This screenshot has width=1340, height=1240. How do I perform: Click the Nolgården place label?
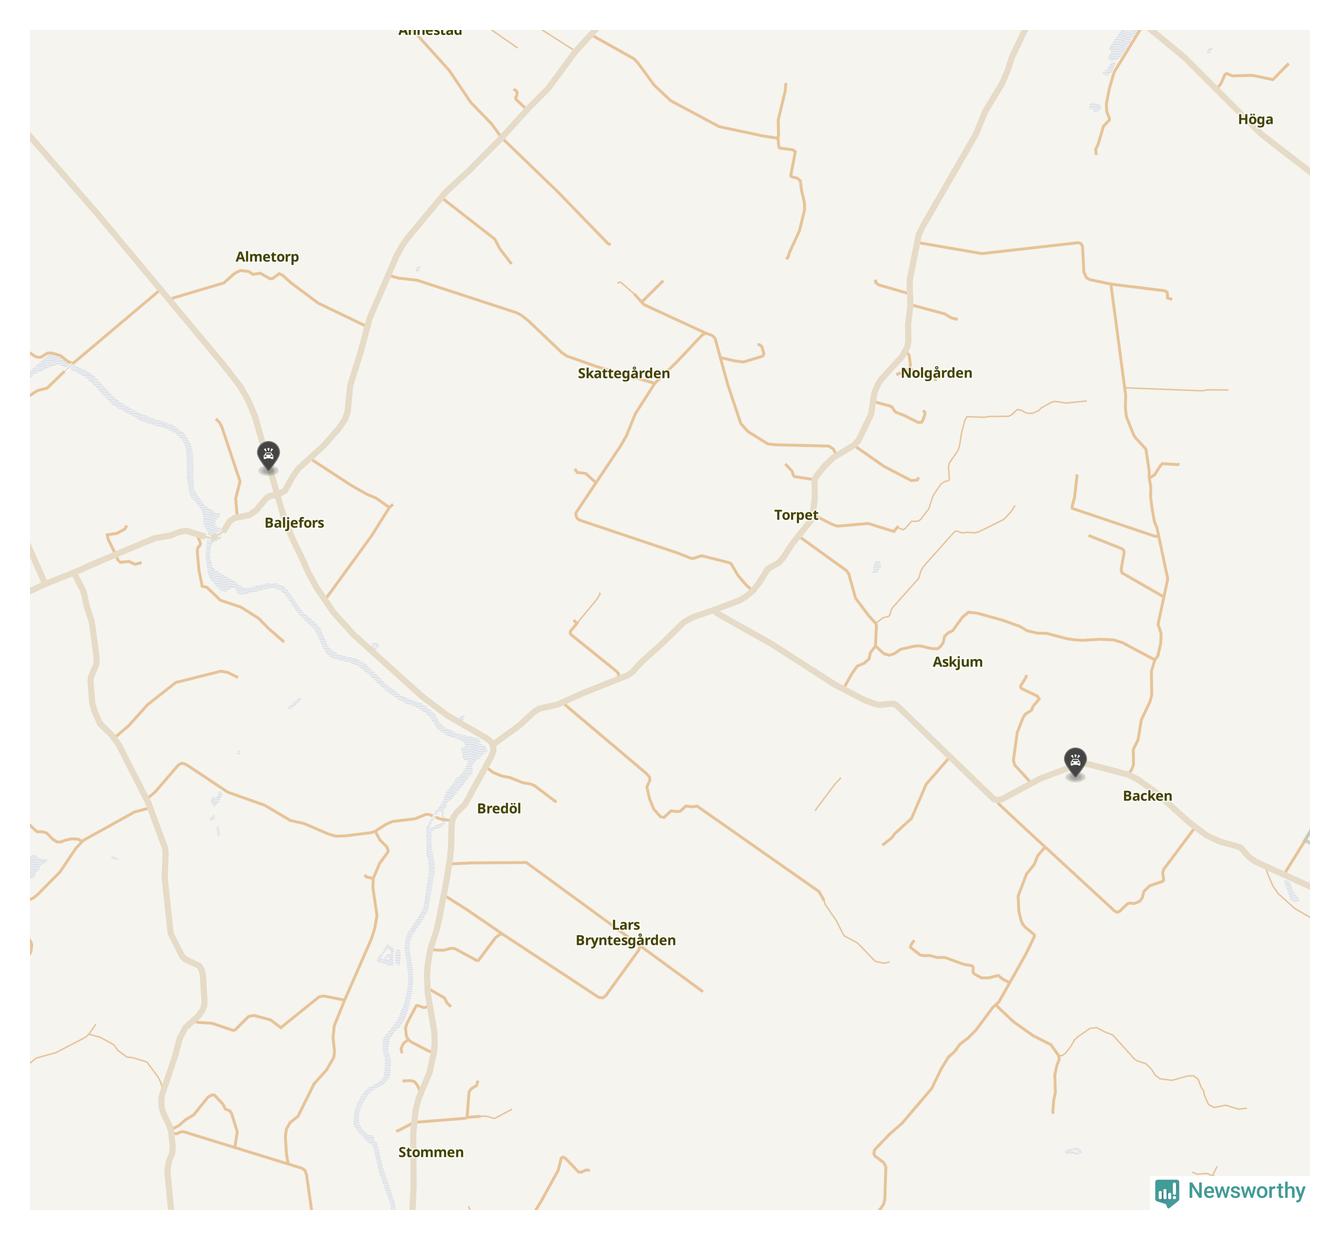click(936, 373)
